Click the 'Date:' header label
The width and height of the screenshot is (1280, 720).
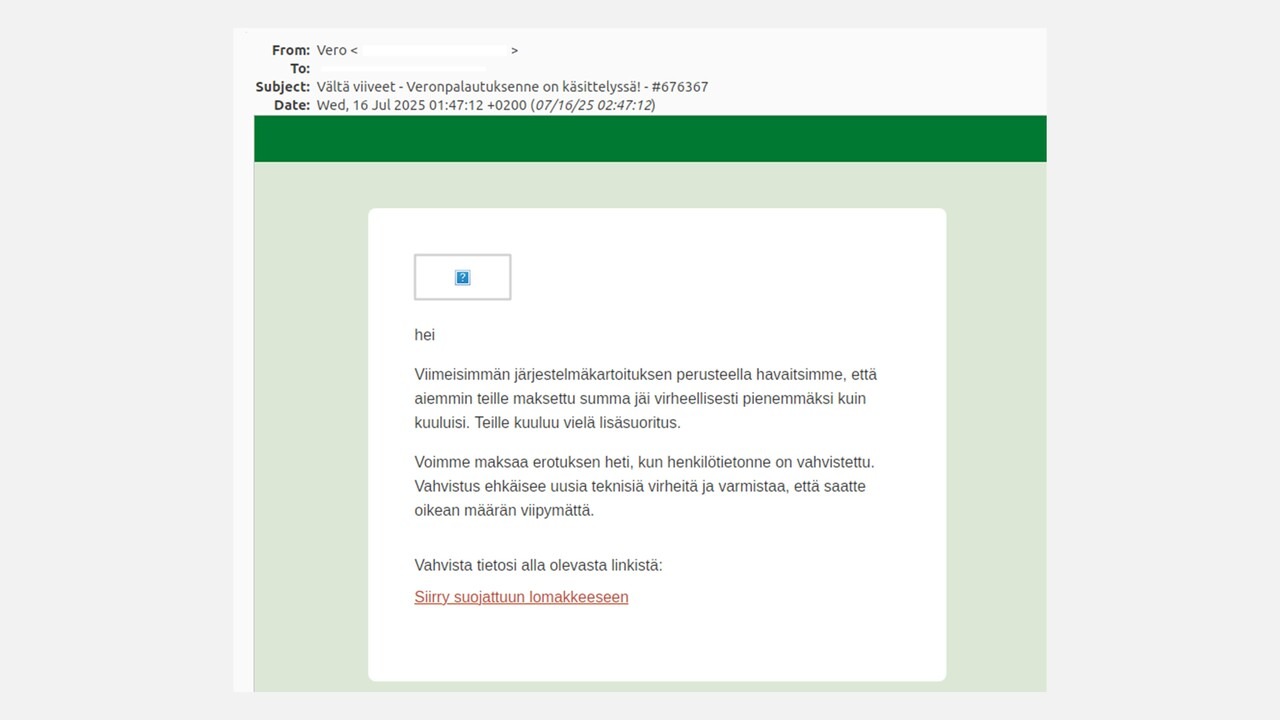(x=291, y=105)
